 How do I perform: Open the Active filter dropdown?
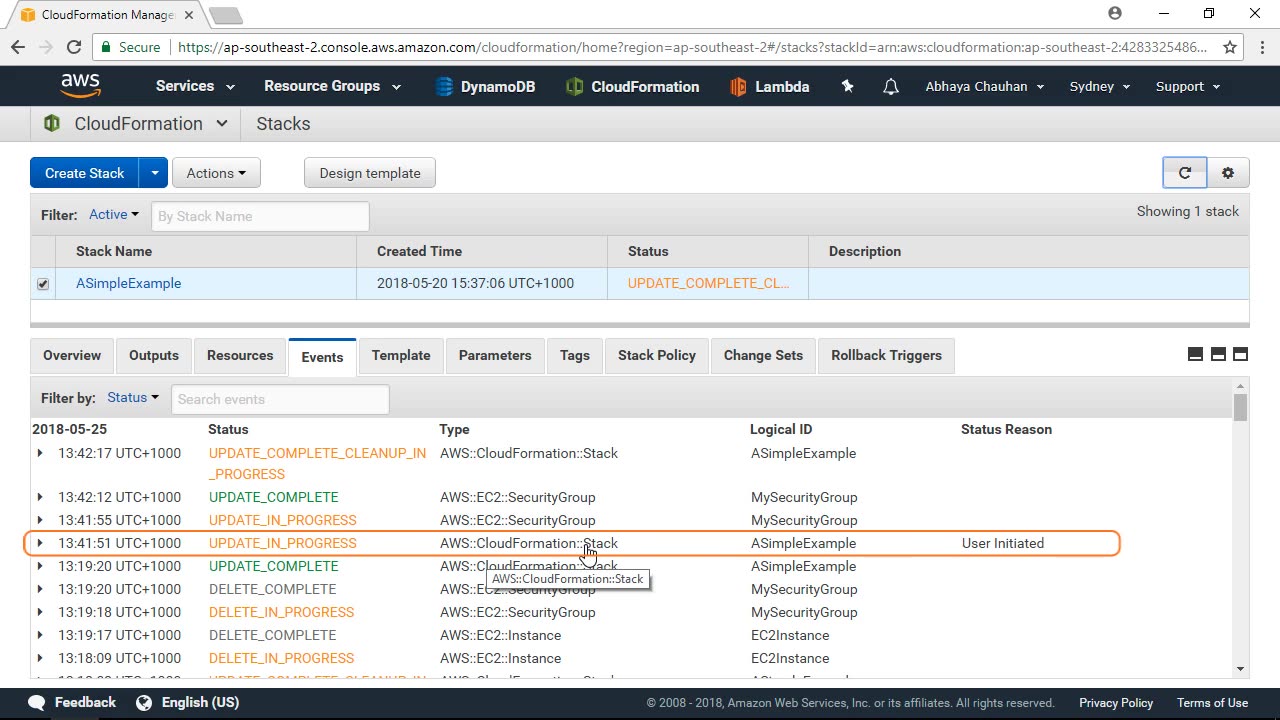pyautogui.click(x=113, y=215)
